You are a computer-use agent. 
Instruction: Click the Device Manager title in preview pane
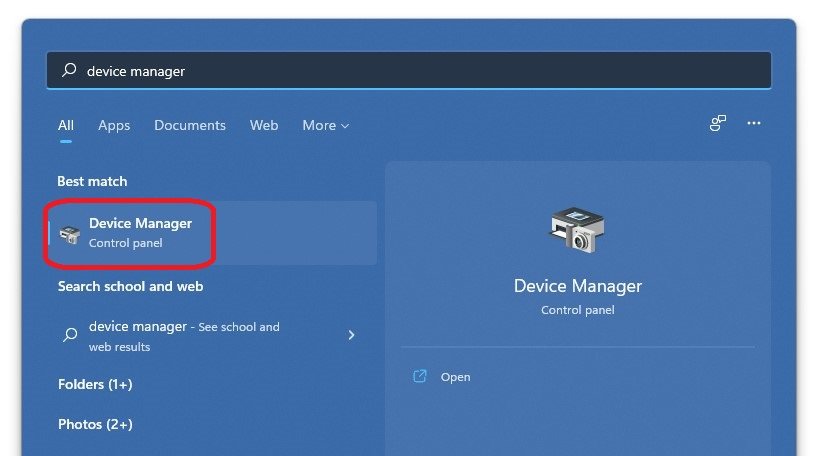578,286
